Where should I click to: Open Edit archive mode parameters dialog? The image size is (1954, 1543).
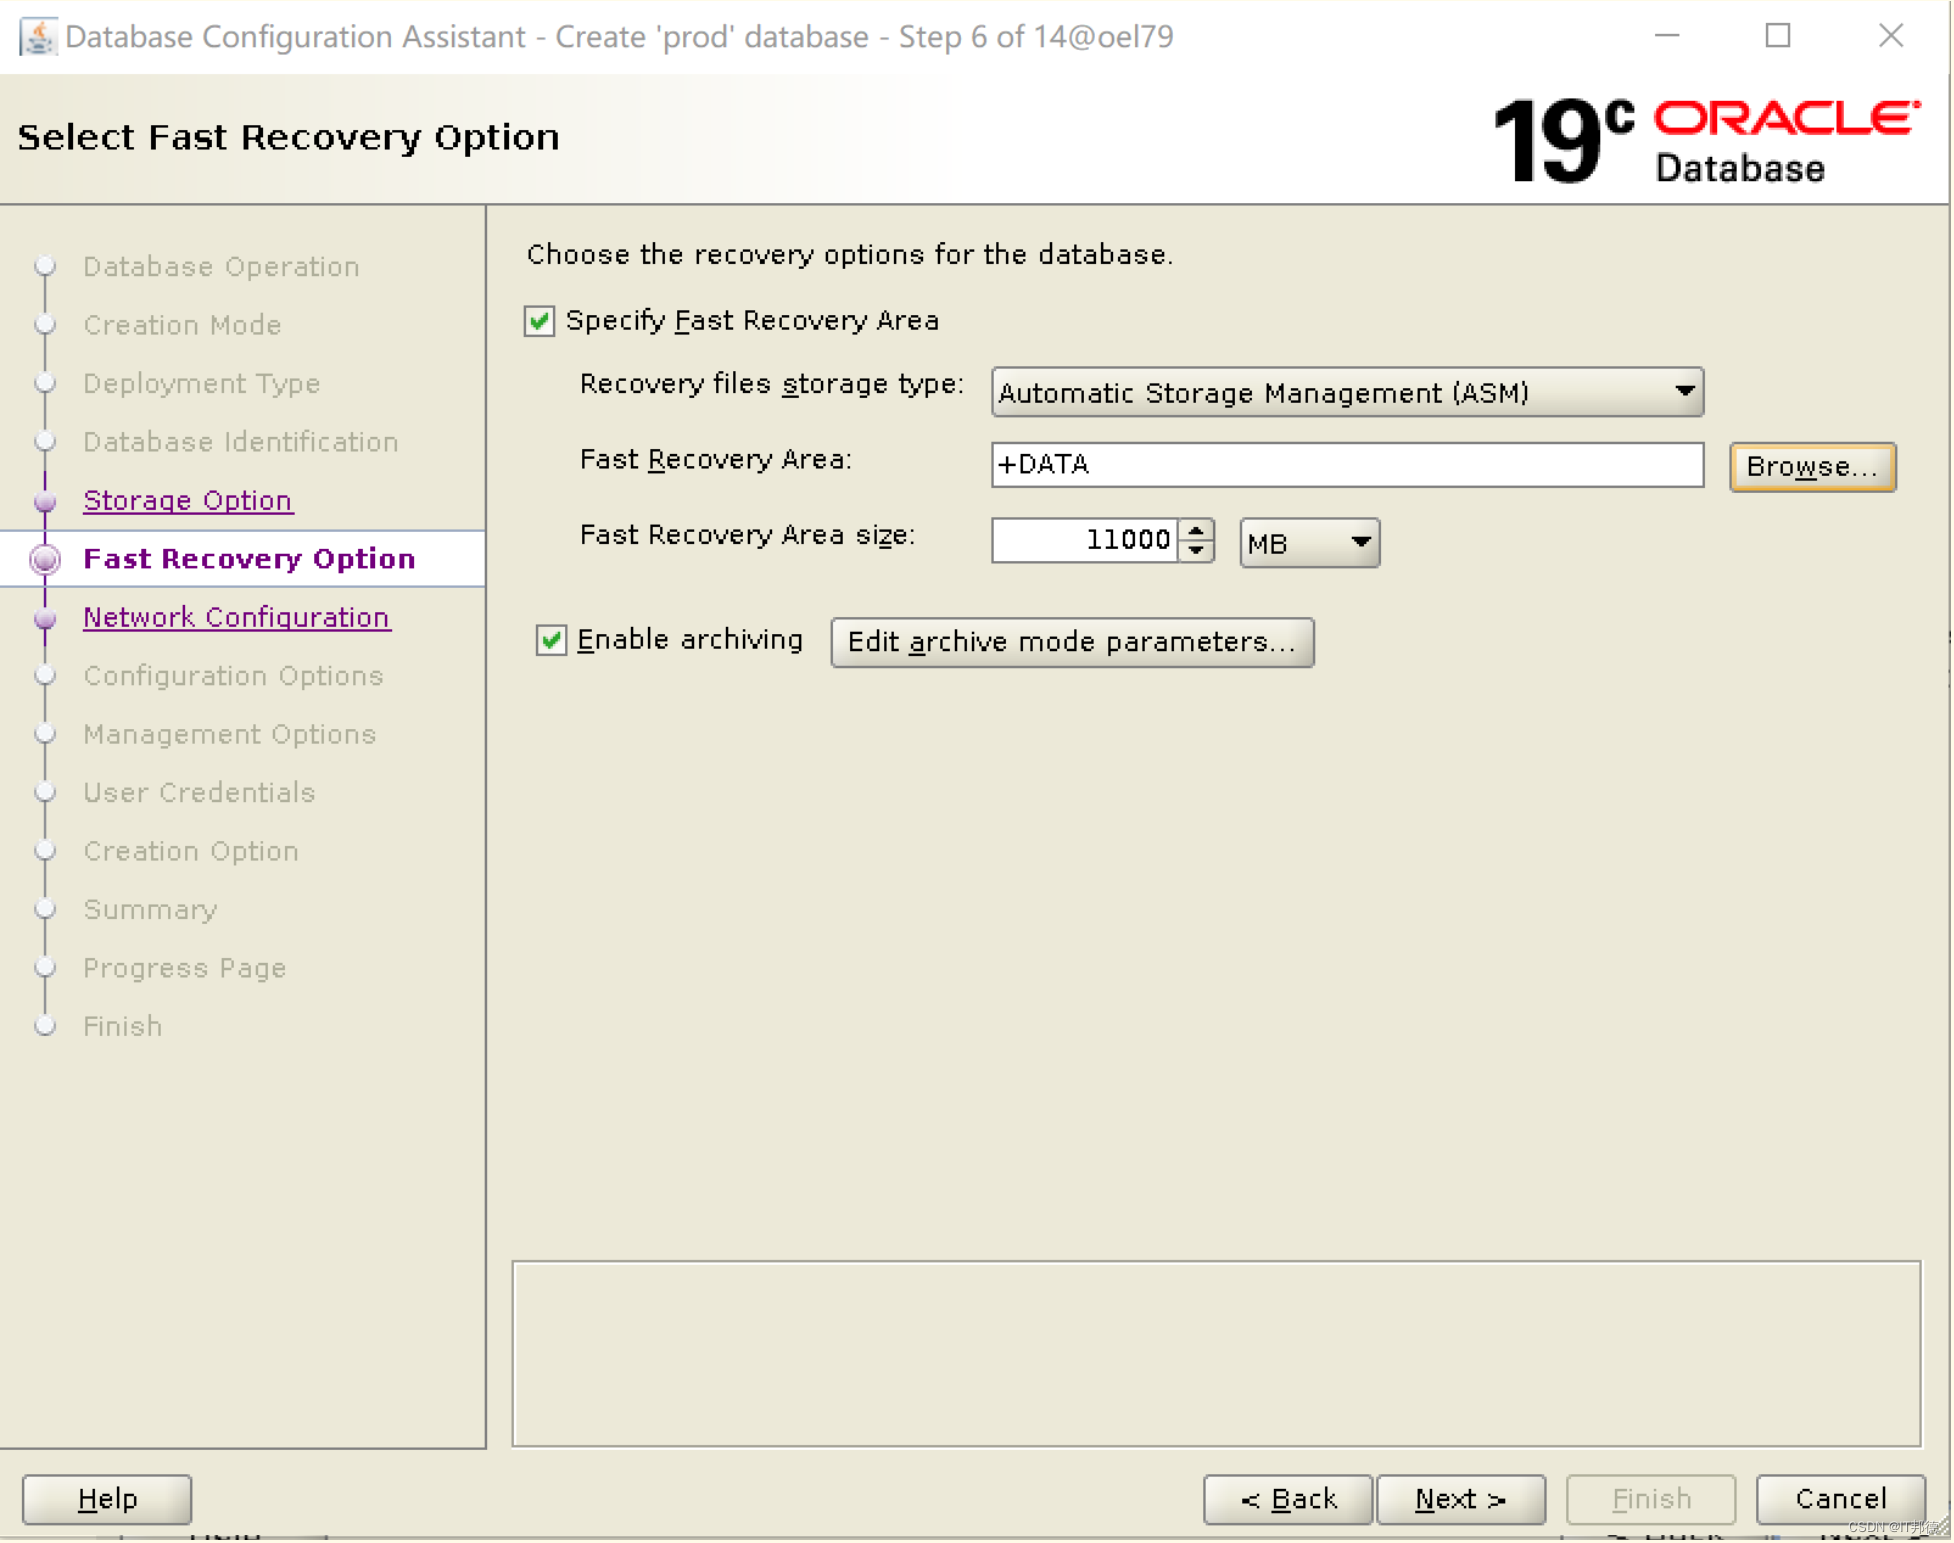click(1072, 642)
